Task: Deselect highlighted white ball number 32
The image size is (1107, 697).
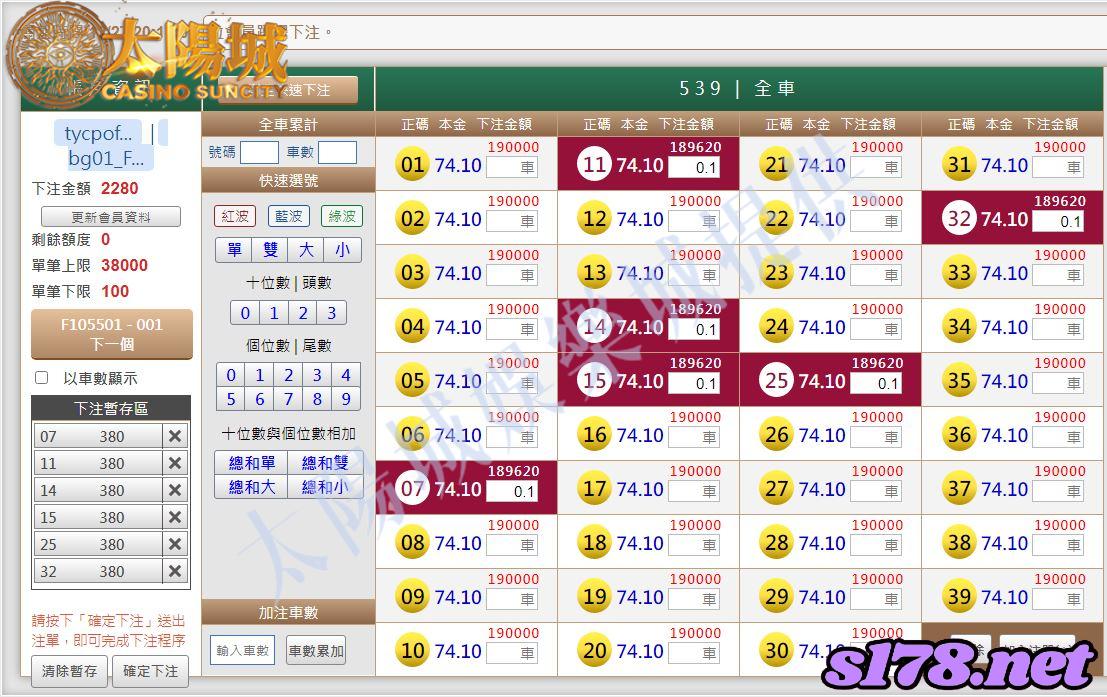Action: 959,219
